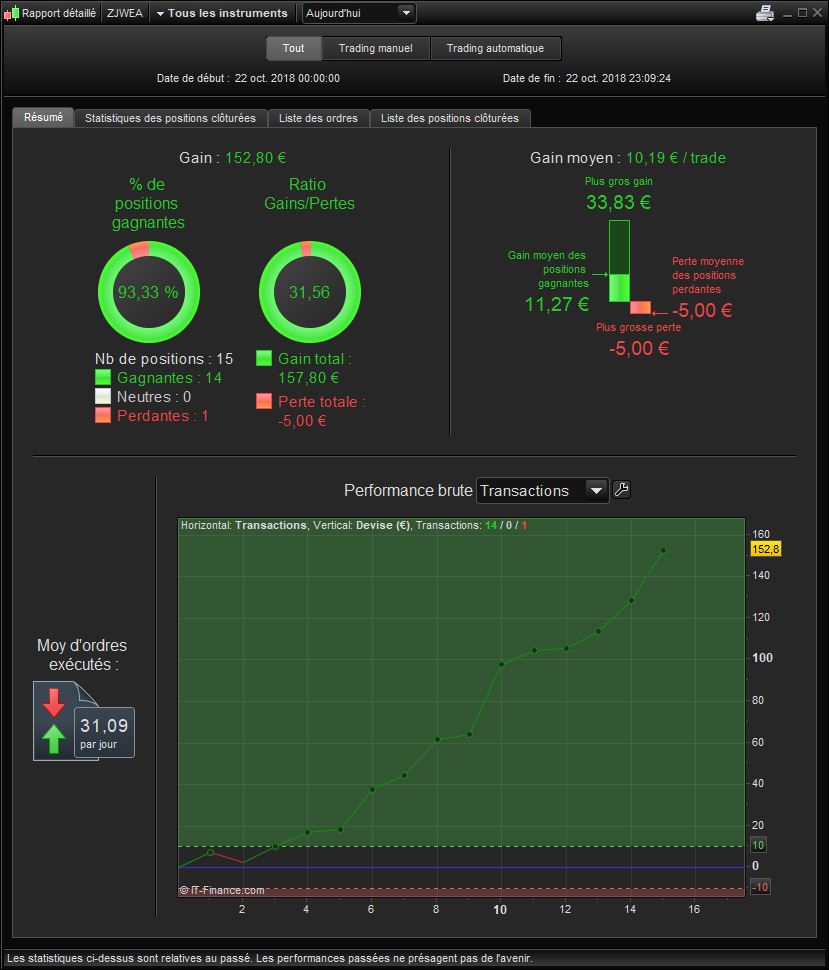Select the Tout trading filter
This screenshot has height=970, width=829.
pos(293,49)
